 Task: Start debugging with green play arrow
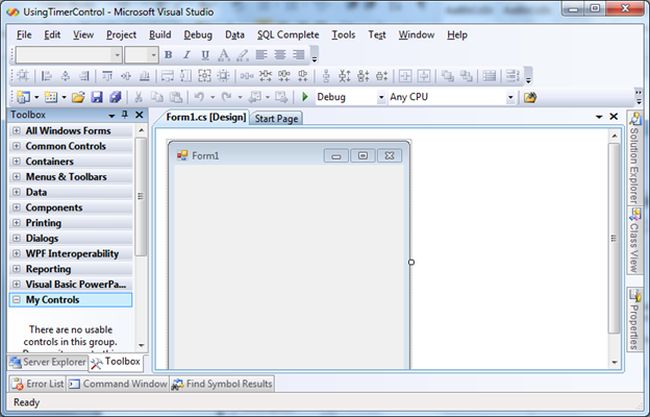click(305, 97)
